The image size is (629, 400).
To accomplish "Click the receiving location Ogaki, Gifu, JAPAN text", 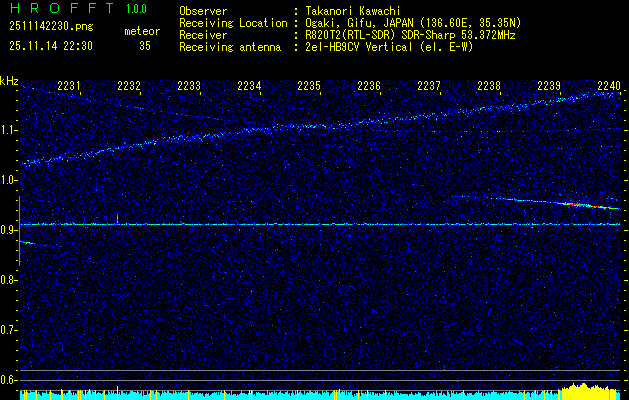I will (x=413, y=23).
